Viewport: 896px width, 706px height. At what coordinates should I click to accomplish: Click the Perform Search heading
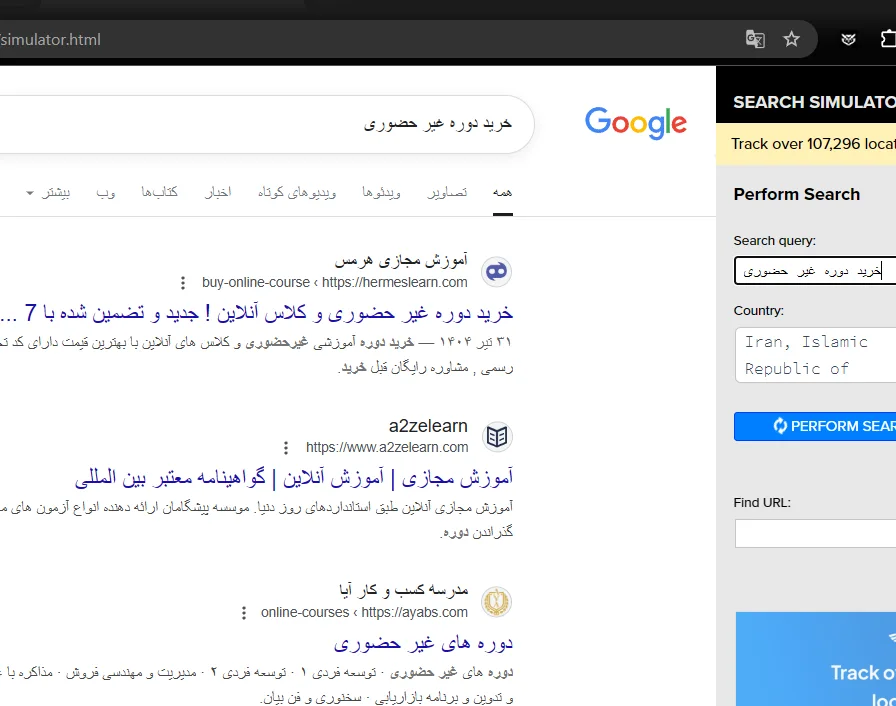(797, 194)
